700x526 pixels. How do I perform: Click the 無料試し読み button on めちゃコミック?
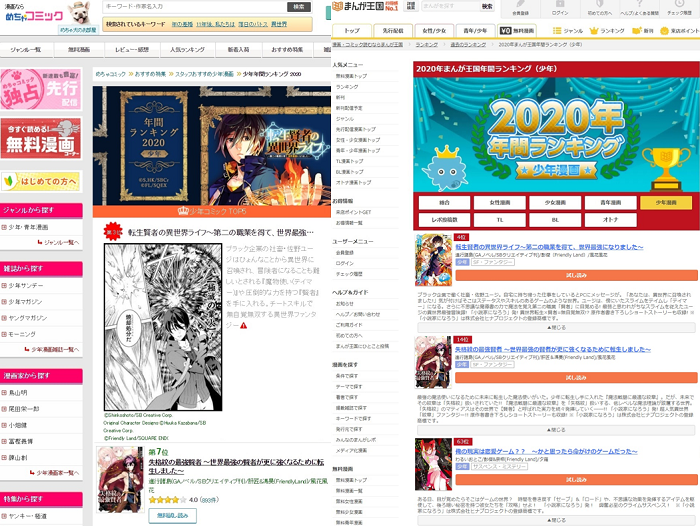pos(172,515)
